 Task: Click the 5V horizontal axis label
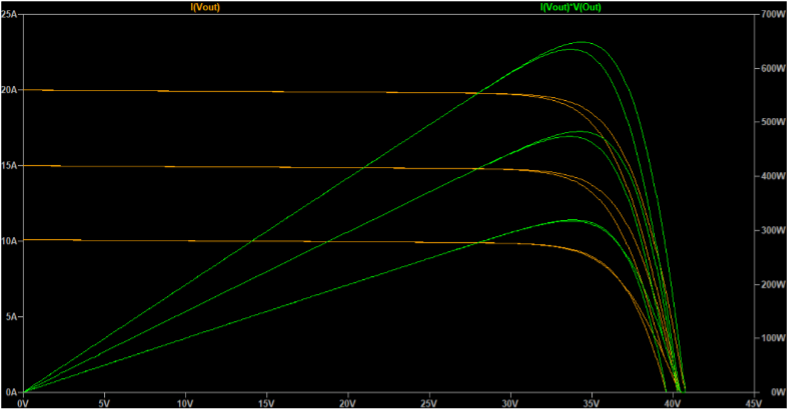point(104,403)
